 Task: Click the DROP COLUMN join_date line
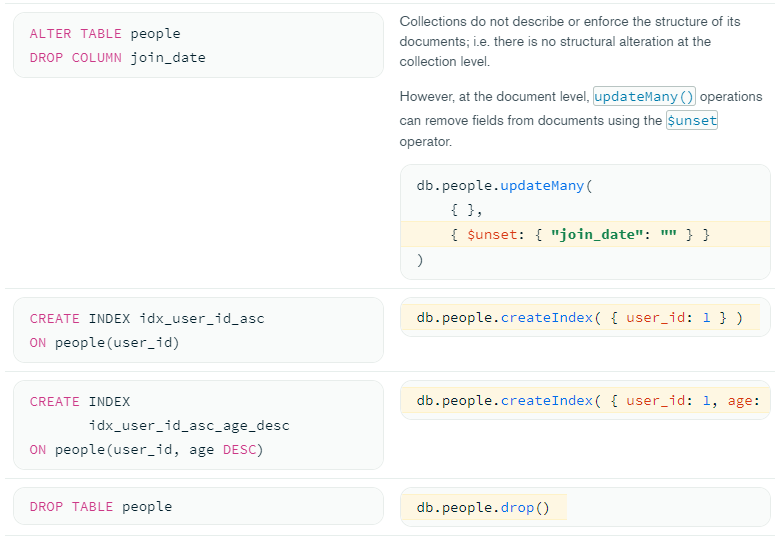point(117,58)
